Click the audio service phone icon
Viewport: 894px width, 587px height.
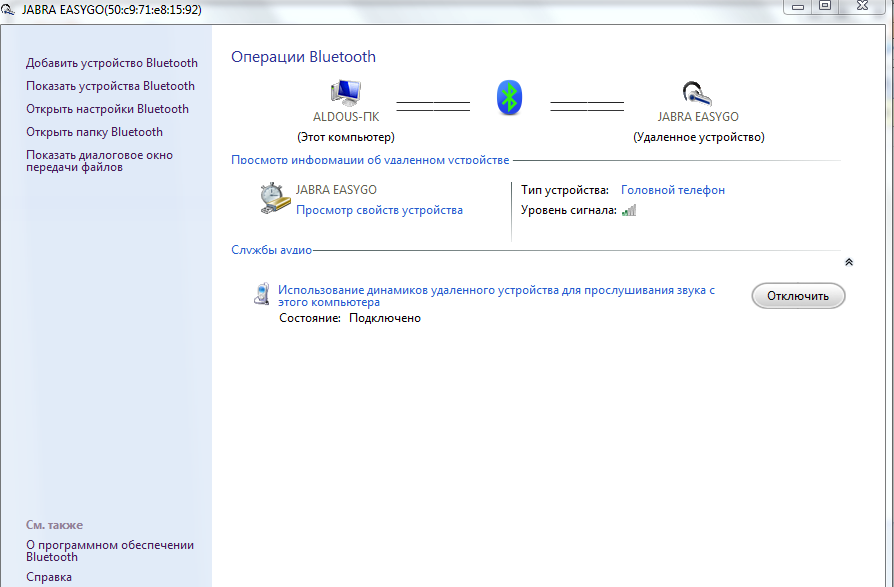pos(262,294)
